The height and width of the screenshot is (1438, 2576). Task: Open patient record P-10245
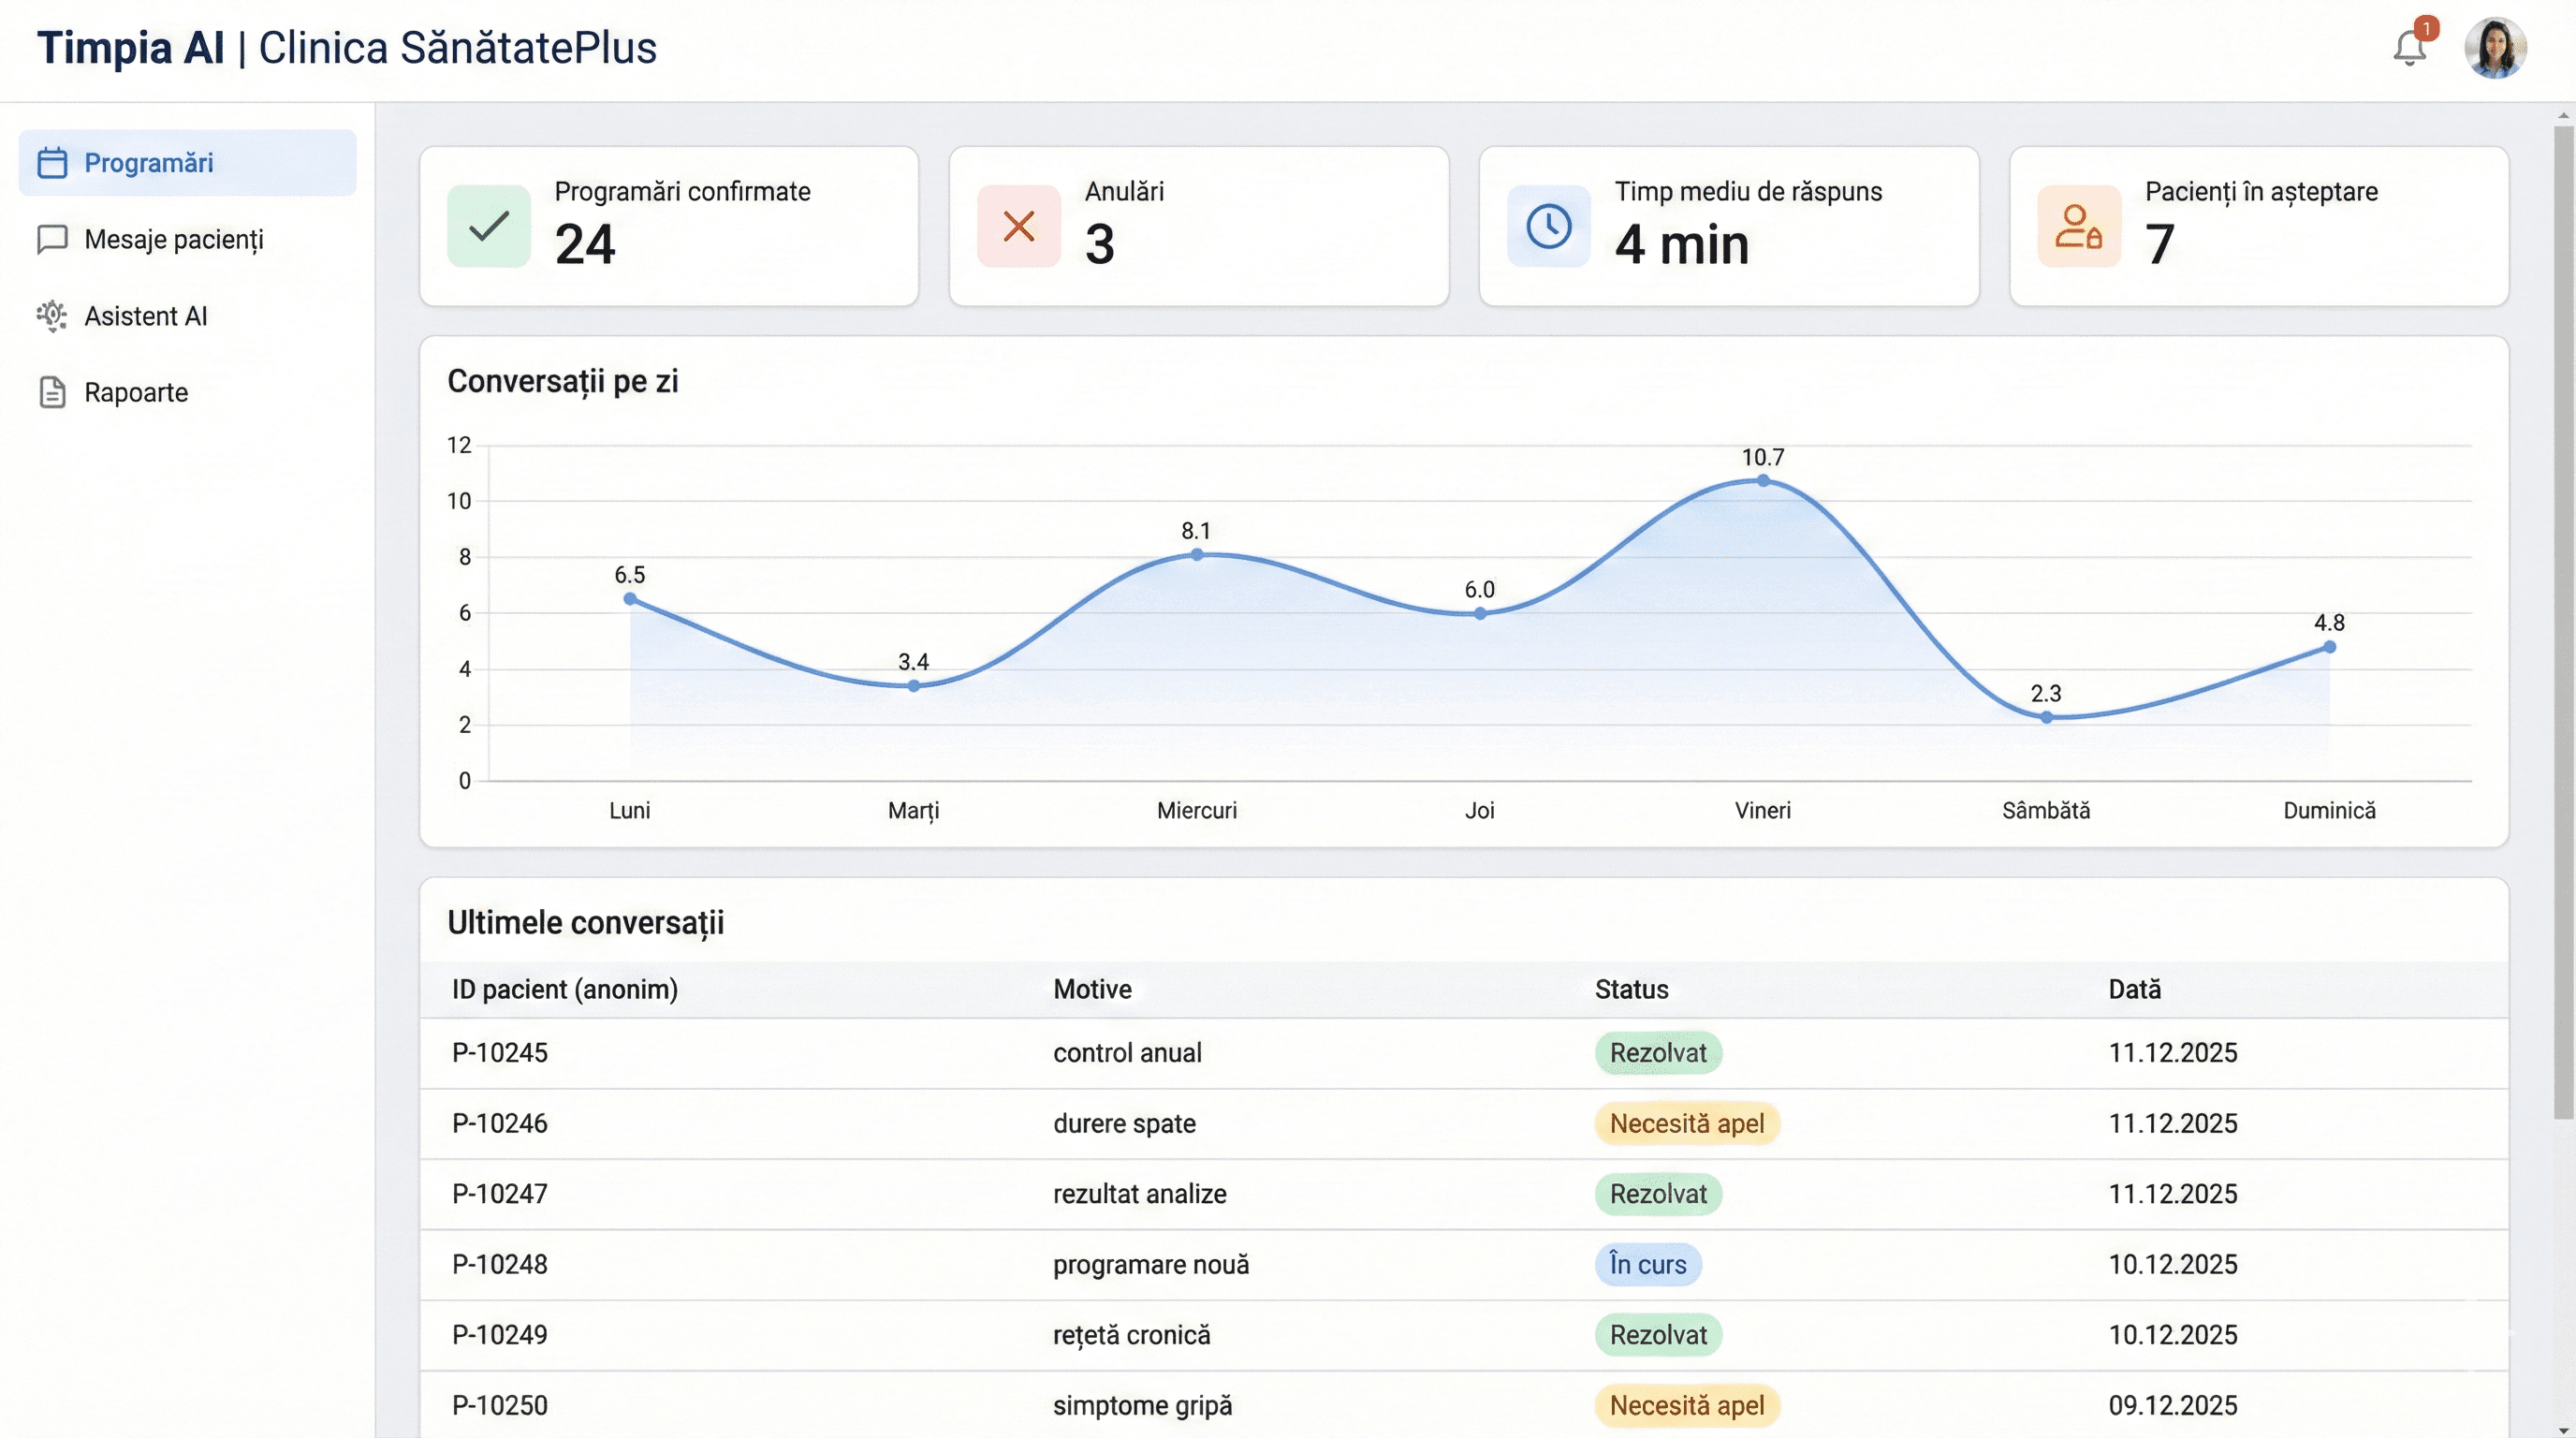(x=500, y=1052)
